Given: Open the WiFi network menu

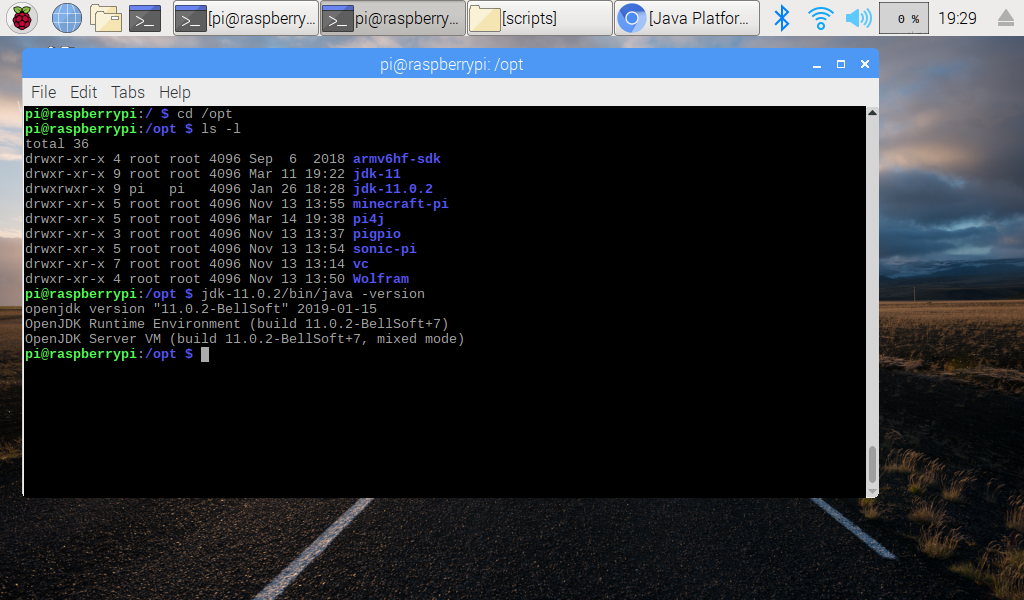Looking at the screenshot, I should 820,18.
